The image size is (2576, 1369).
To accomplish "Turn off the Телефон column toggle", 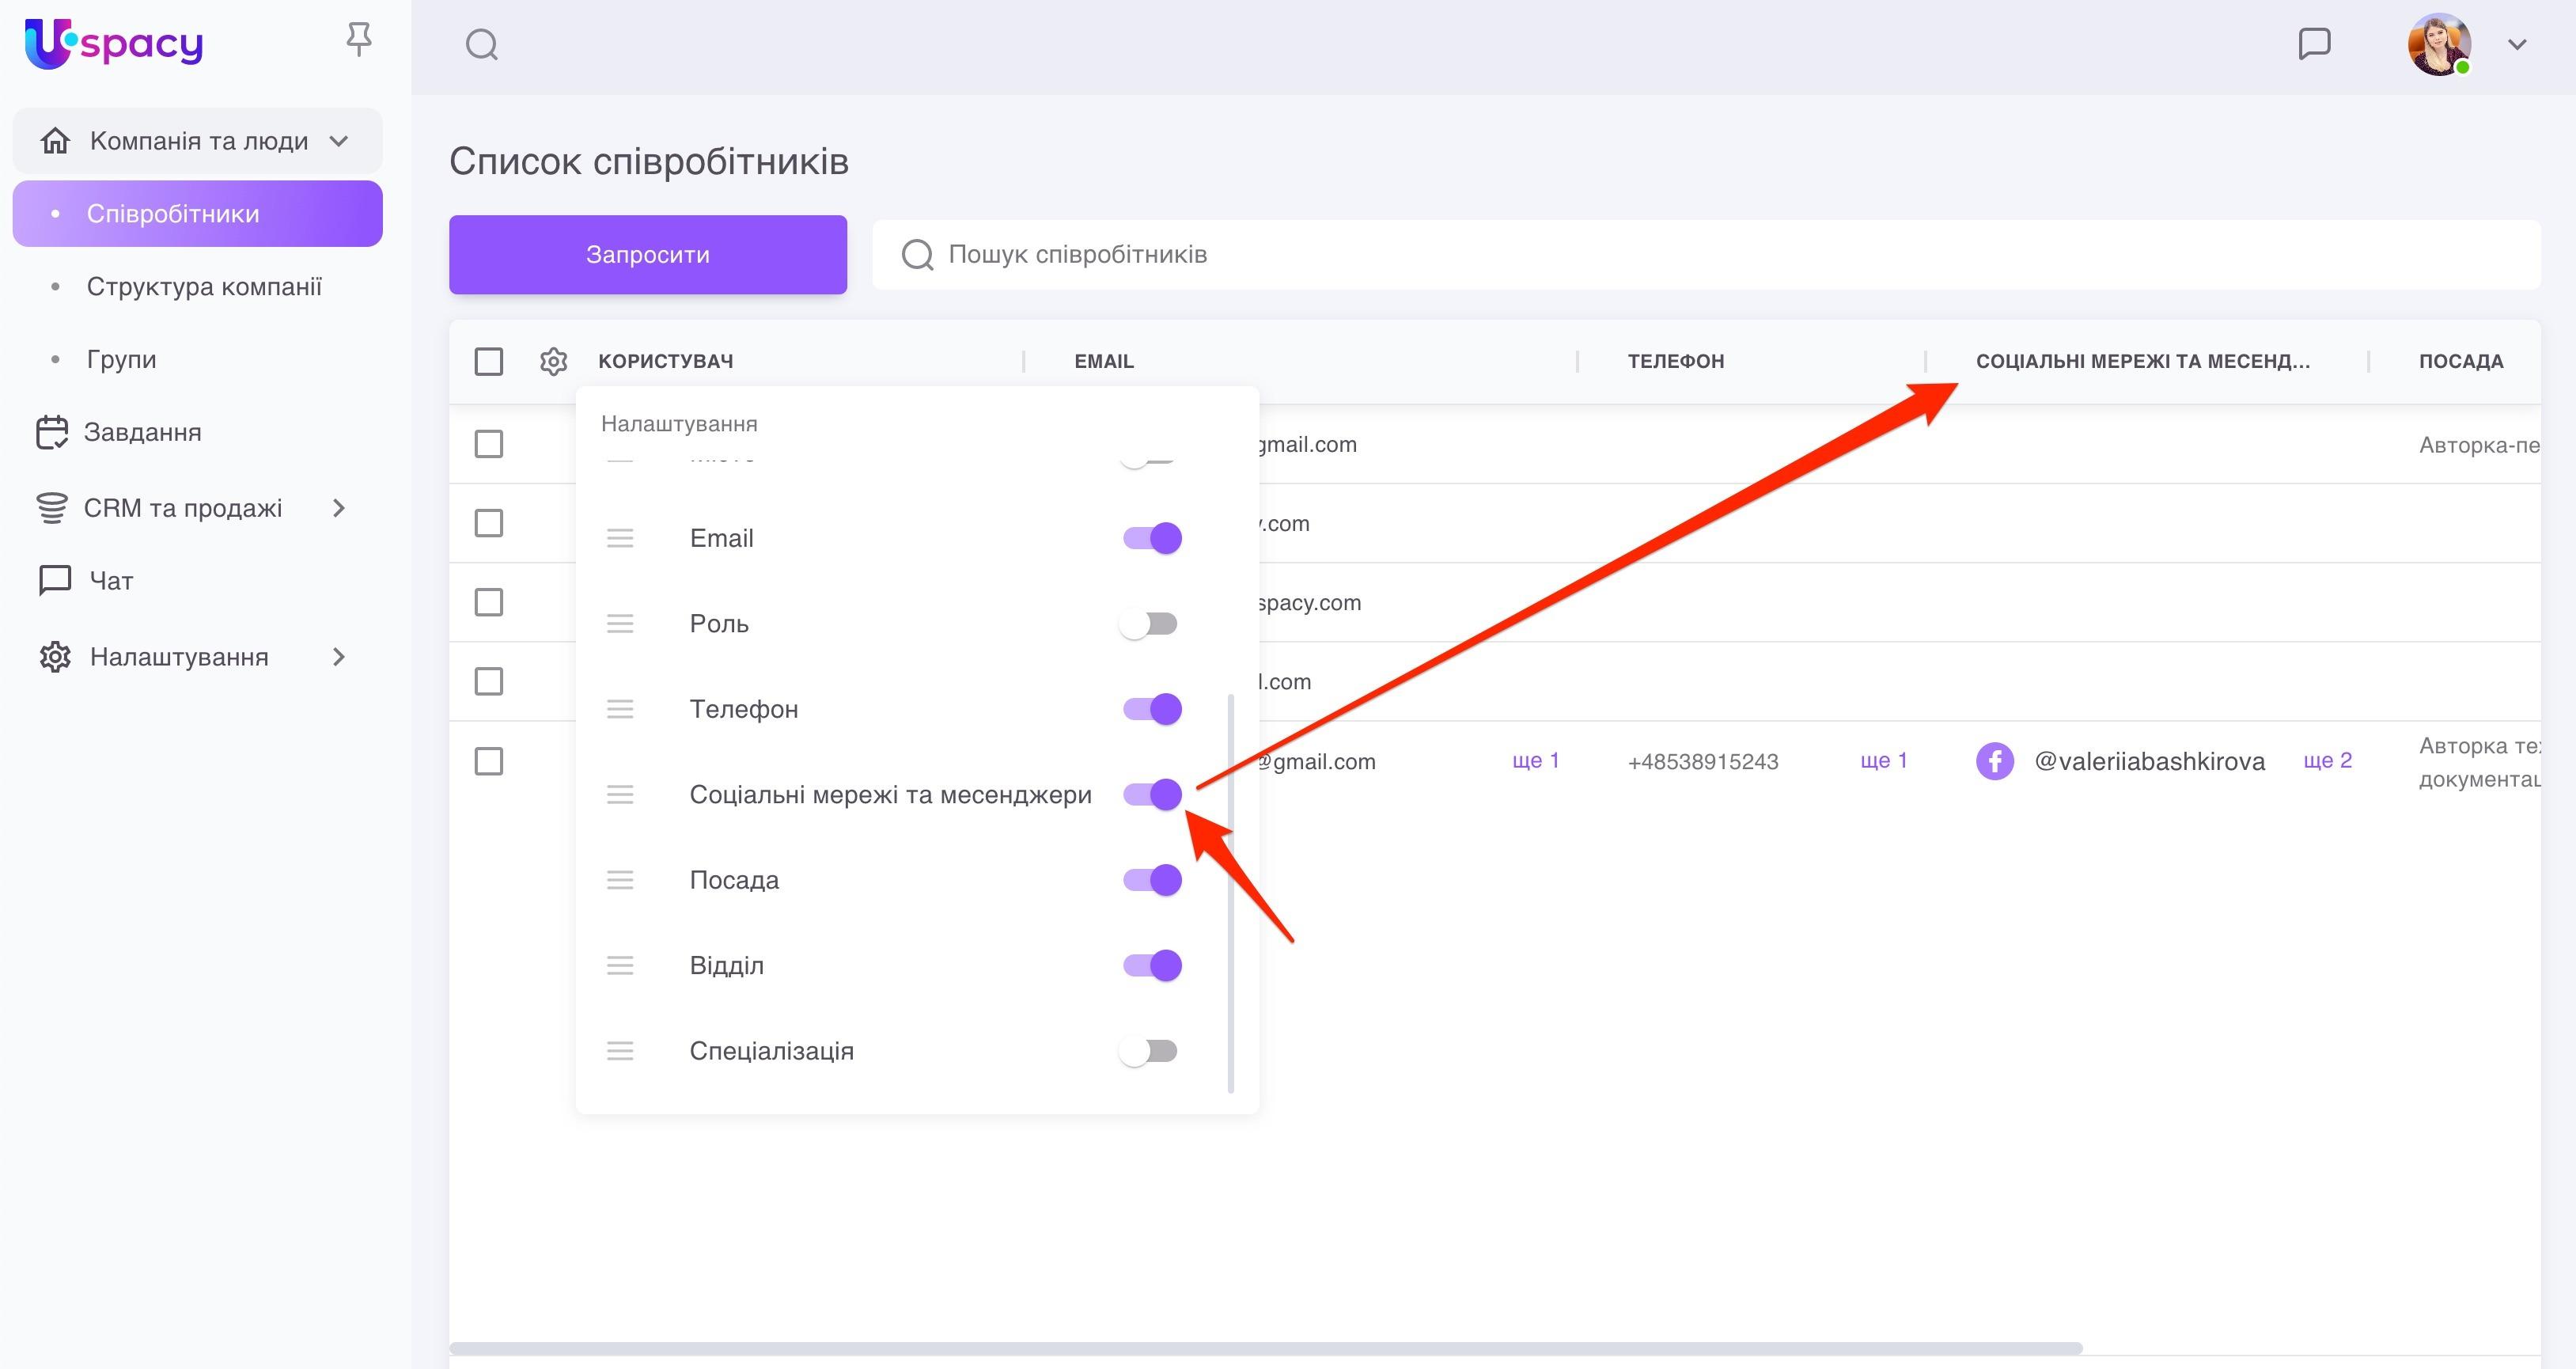I will tap(1152, 709).
